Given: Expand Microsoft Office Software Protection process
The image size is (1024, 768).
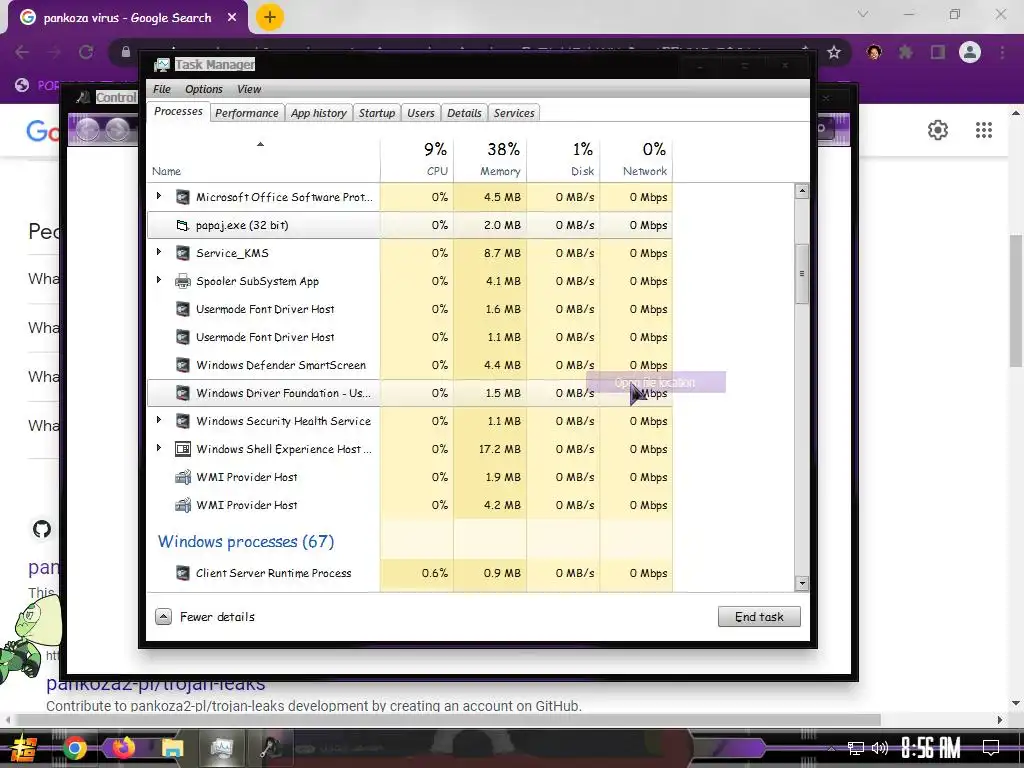Looking at the screenshot, I should click(159, 196).
